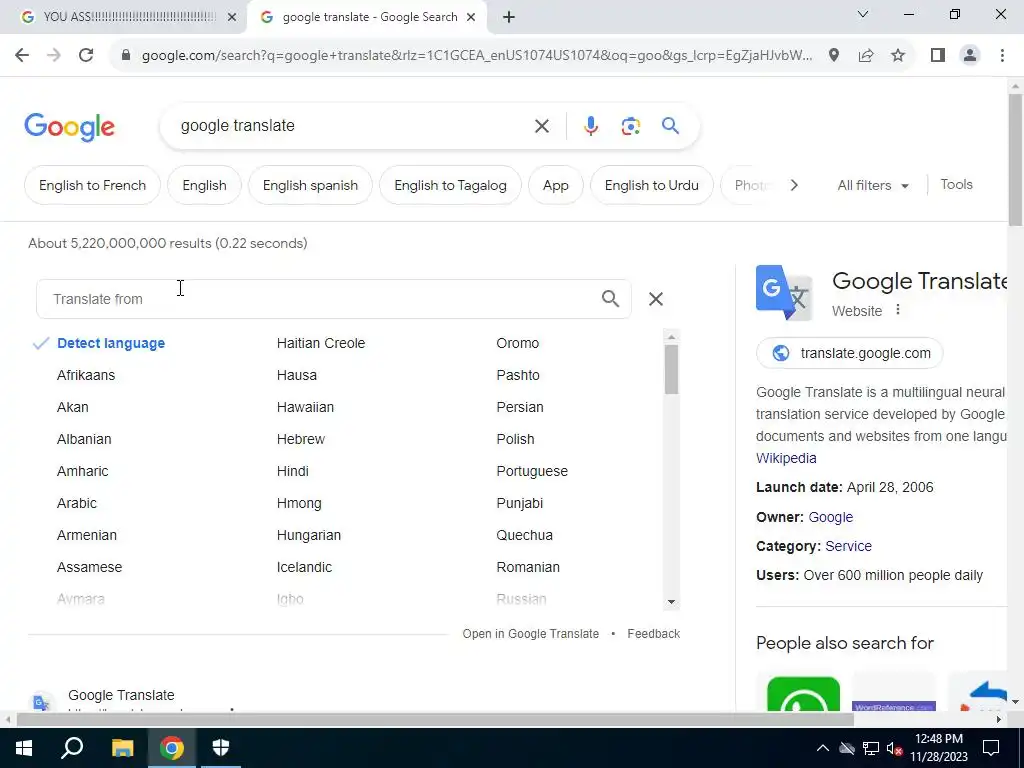Open the tab search dropdown chevron
The image size is (1024, 768).
pos(863,14)
